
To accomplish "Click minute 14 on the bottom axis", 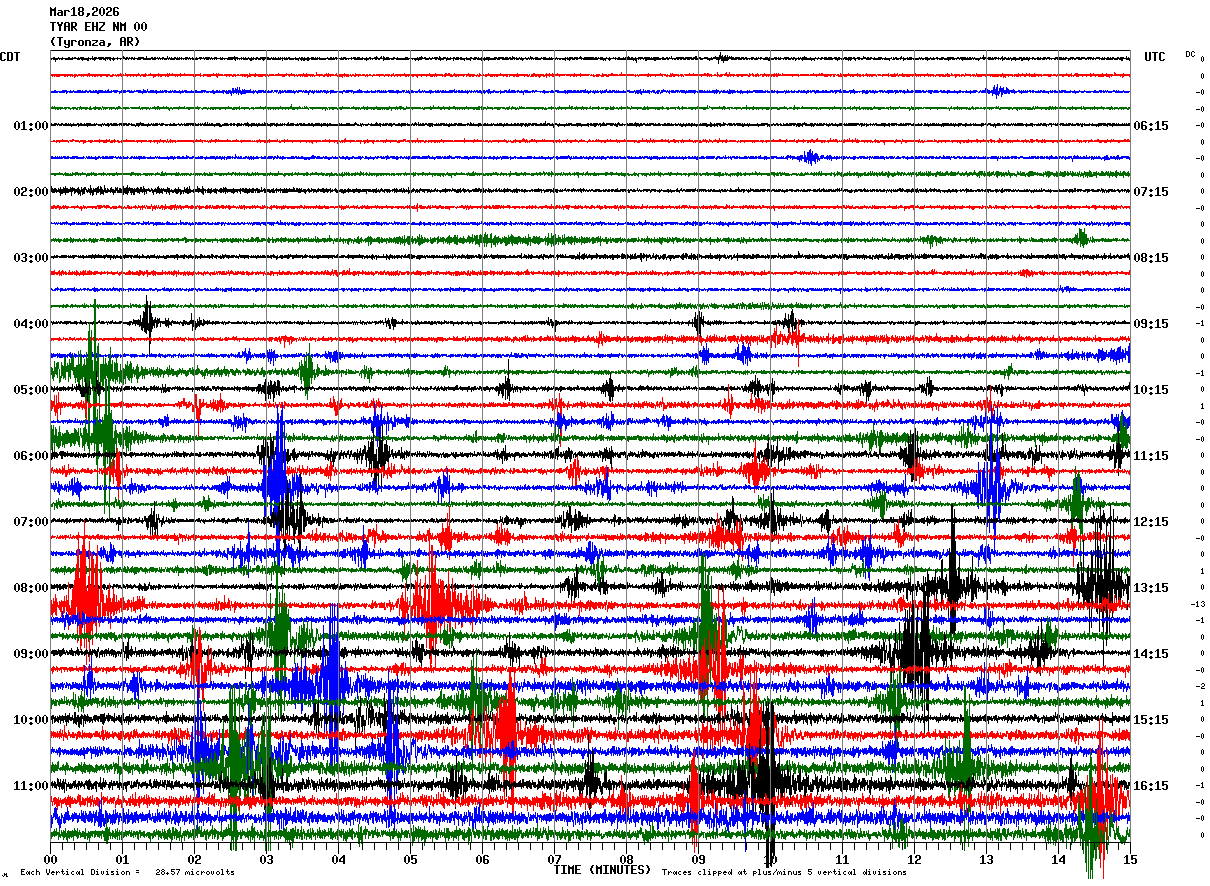I will [x=1059, y=859].
